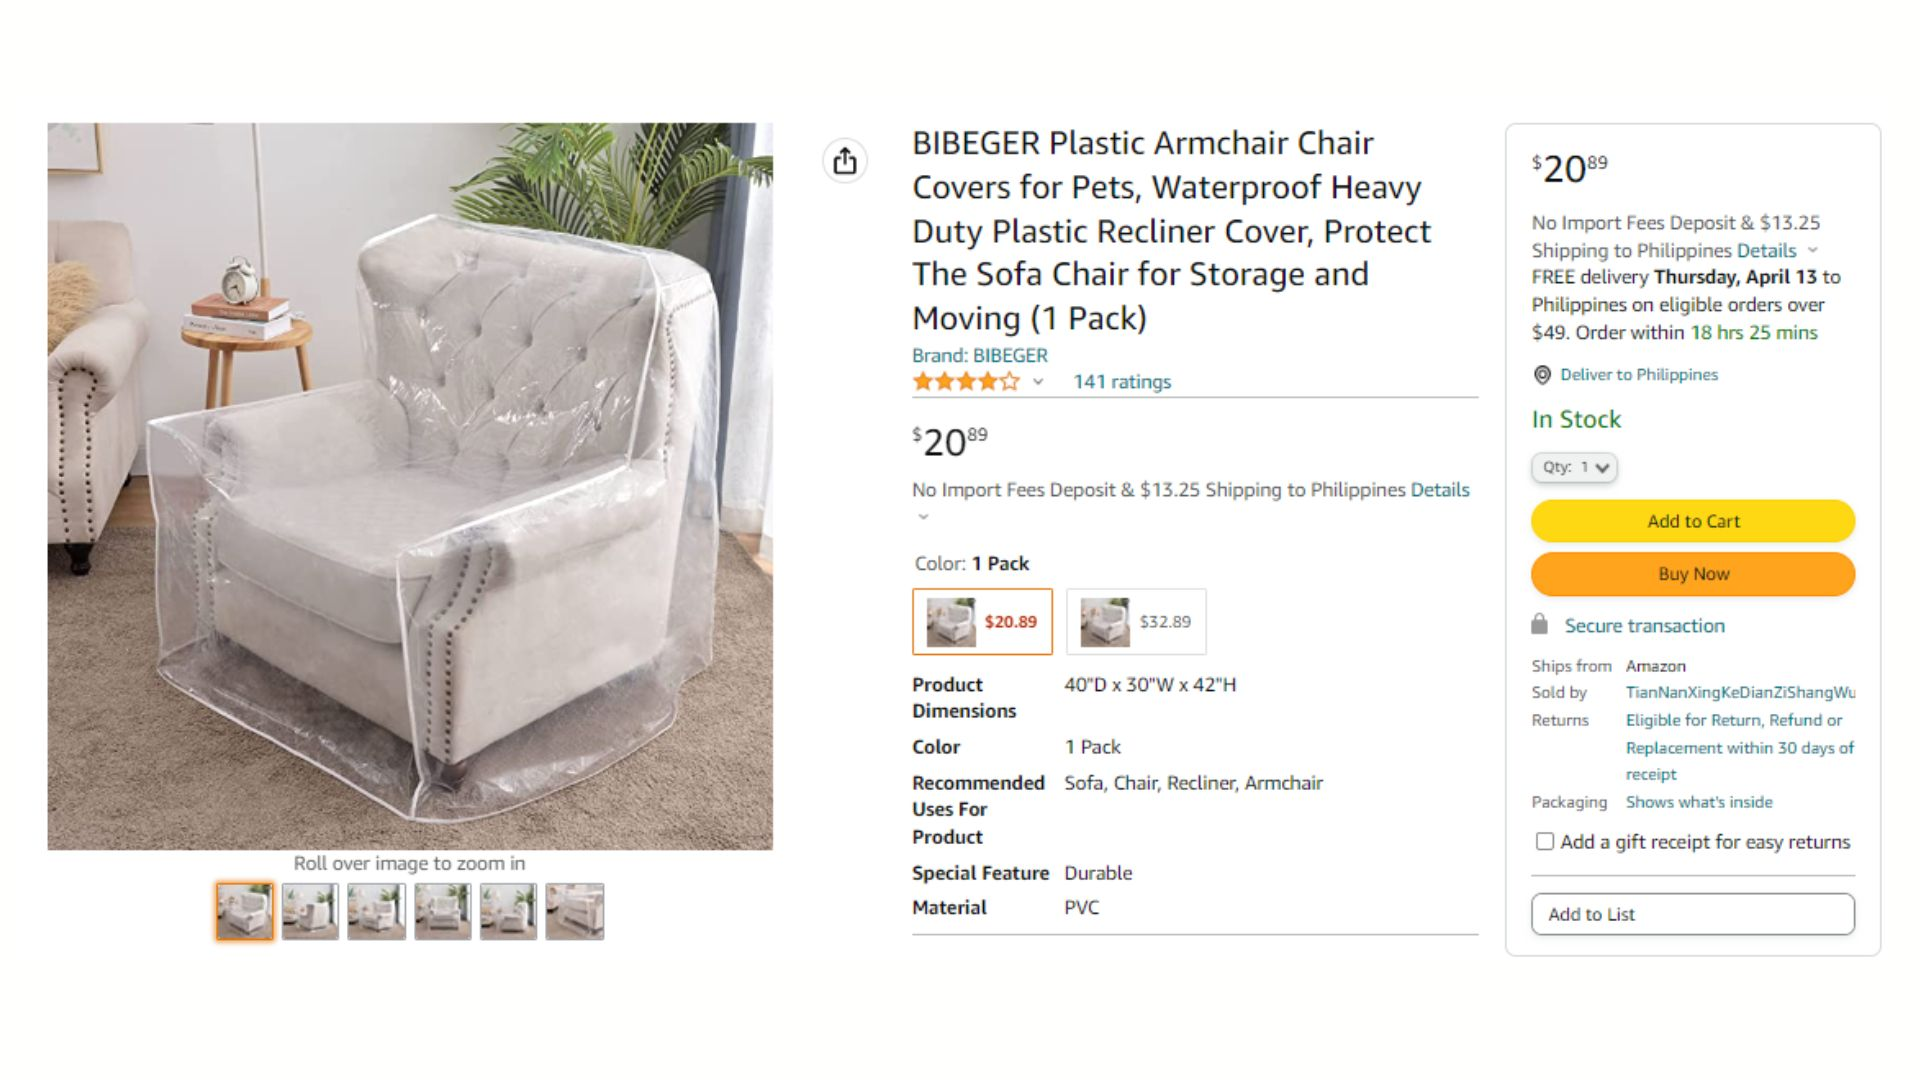Enable the gift receipt checkbox
The image size is (1920, 1080).
[x=1545, y=842]
